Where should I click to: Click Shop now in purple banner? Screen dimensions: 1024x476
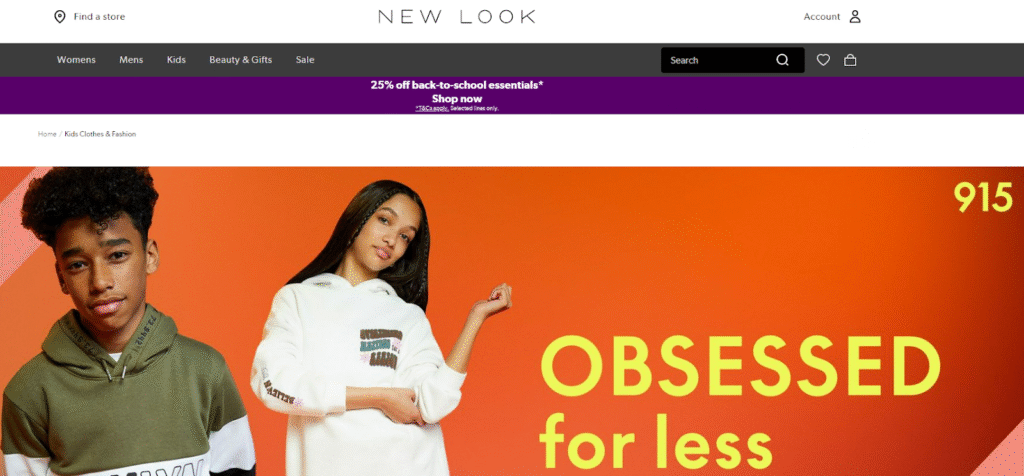[457, 99]
